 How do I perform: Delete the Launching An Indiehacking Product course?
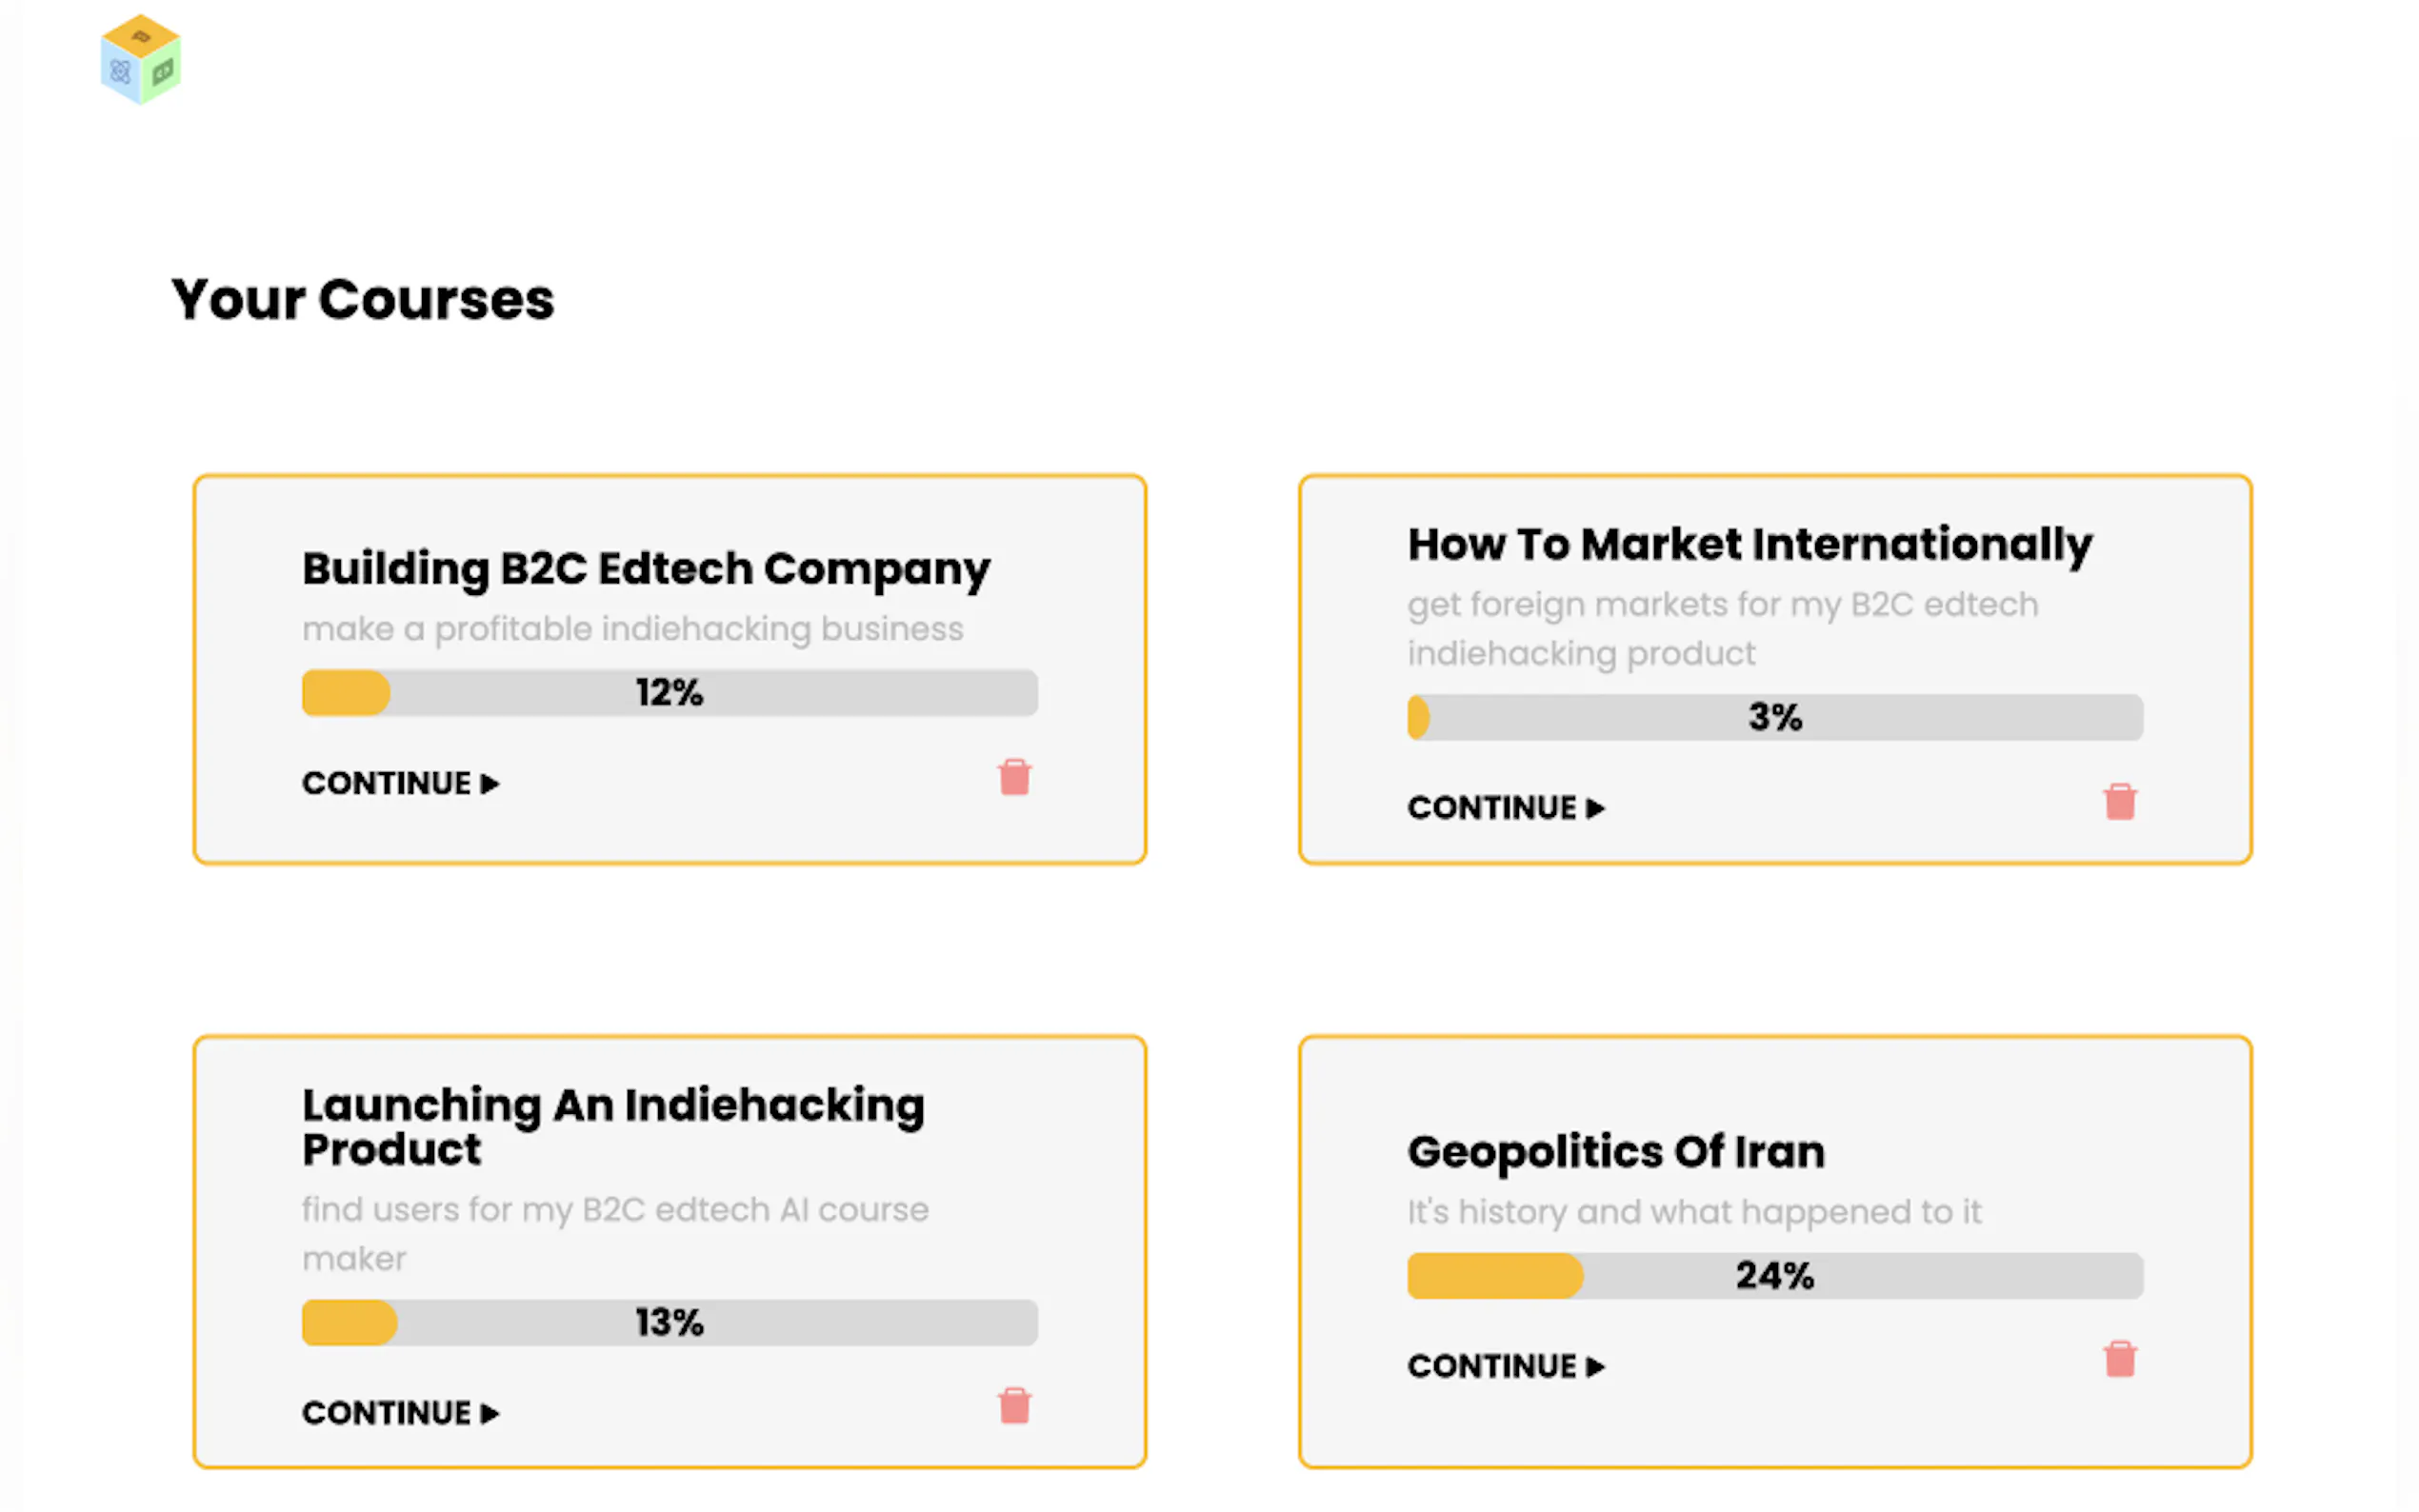pos(1014,1406)
